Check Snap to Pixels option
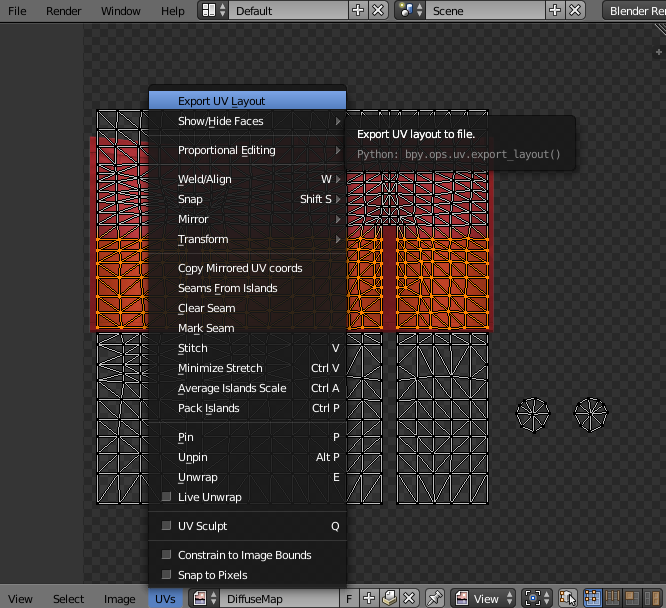 (x=166, y=574)
